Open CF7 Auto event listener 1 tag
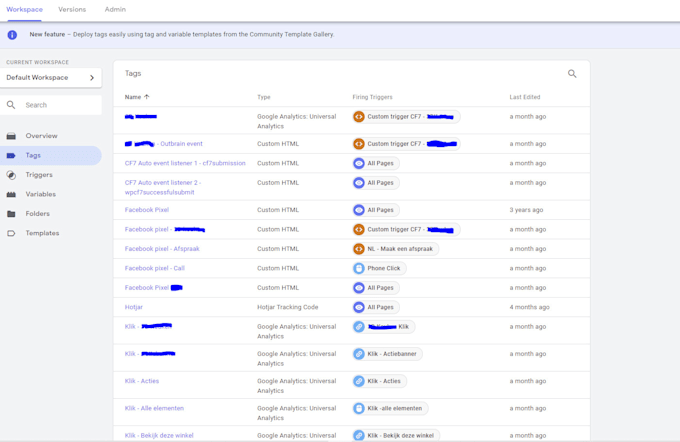This screenshot has width=680, height=442. [184, 163]
